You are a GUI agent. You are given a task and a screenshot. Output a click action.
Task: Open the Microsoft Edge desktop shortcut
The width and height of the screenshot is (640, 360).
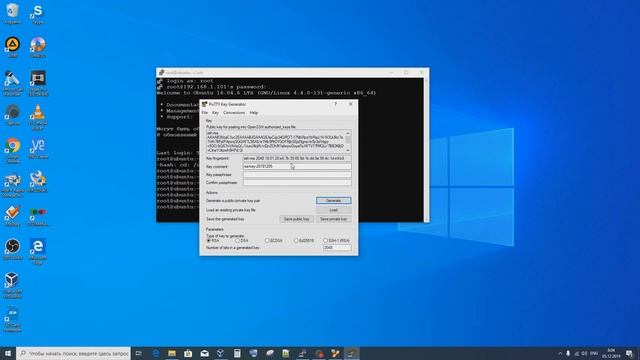[x=38, y=251]
